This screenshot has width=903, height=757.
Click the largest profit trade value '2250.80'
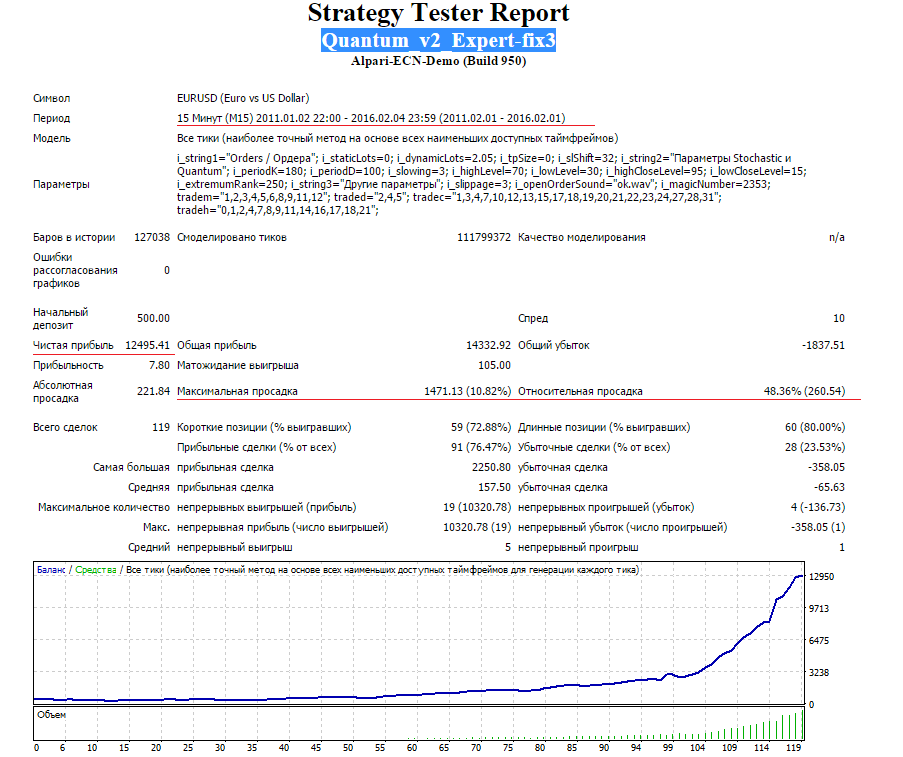pos(491,467)
